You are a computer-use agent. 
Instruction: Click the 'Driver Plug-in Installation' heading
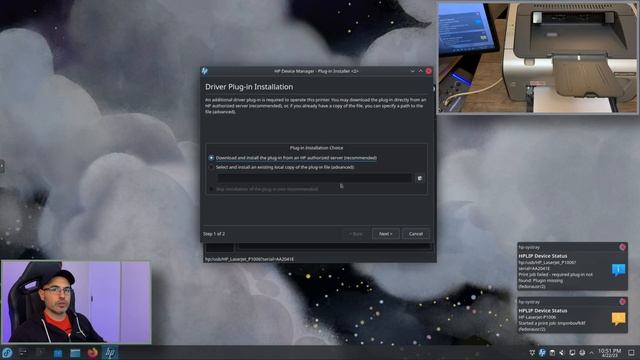(x=249, y=87)
